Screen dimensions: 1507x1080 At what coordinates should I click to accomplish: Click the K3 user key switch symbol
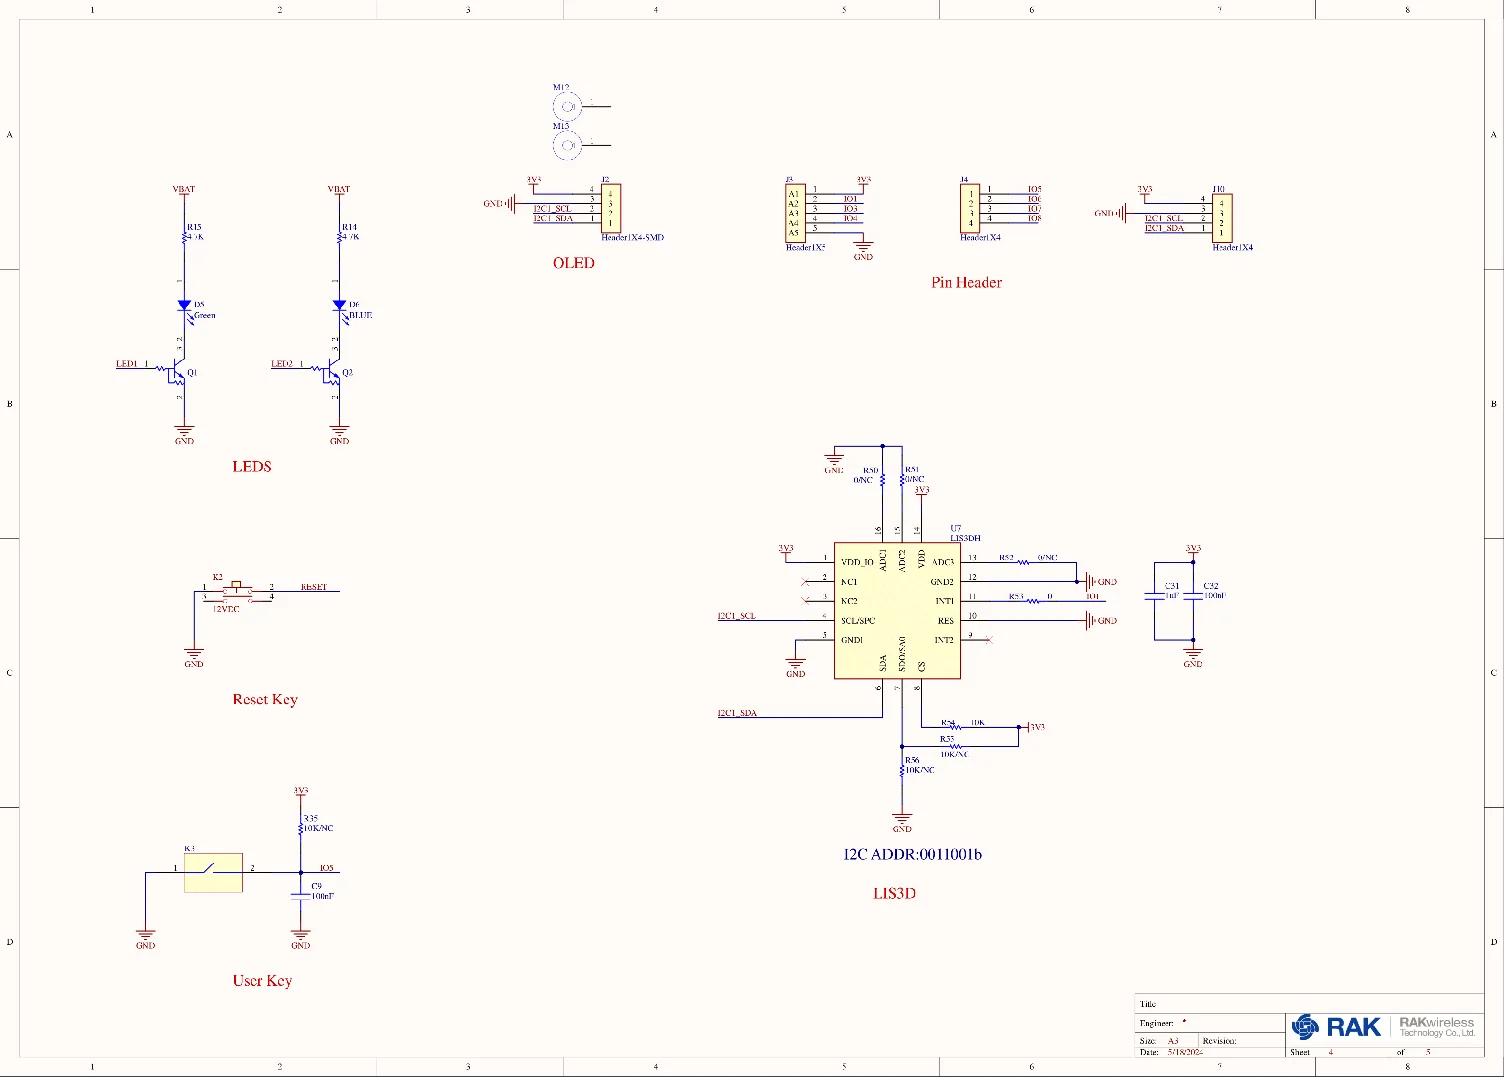click(213, 872)
